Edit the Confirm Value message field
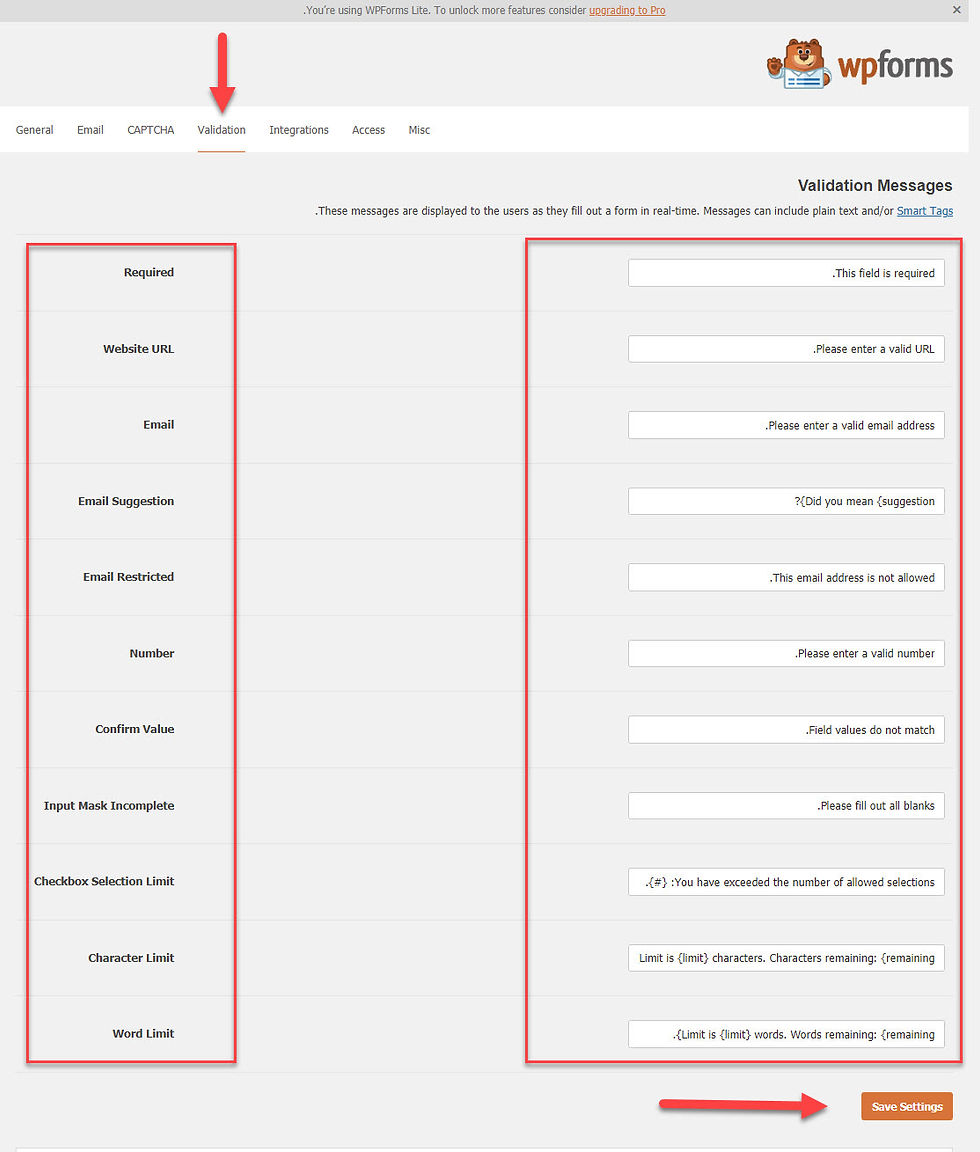 point(786,730)
